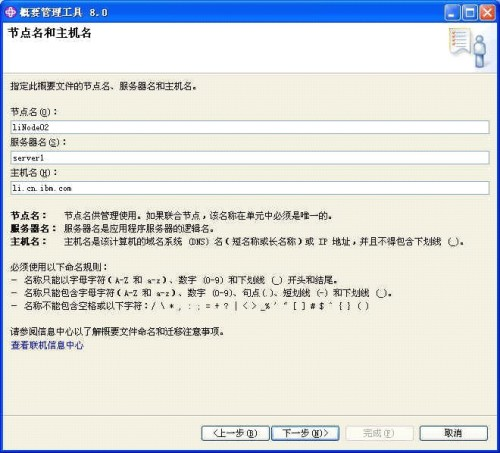Click the wizard banner profile graphic

(x=468, y=48)
